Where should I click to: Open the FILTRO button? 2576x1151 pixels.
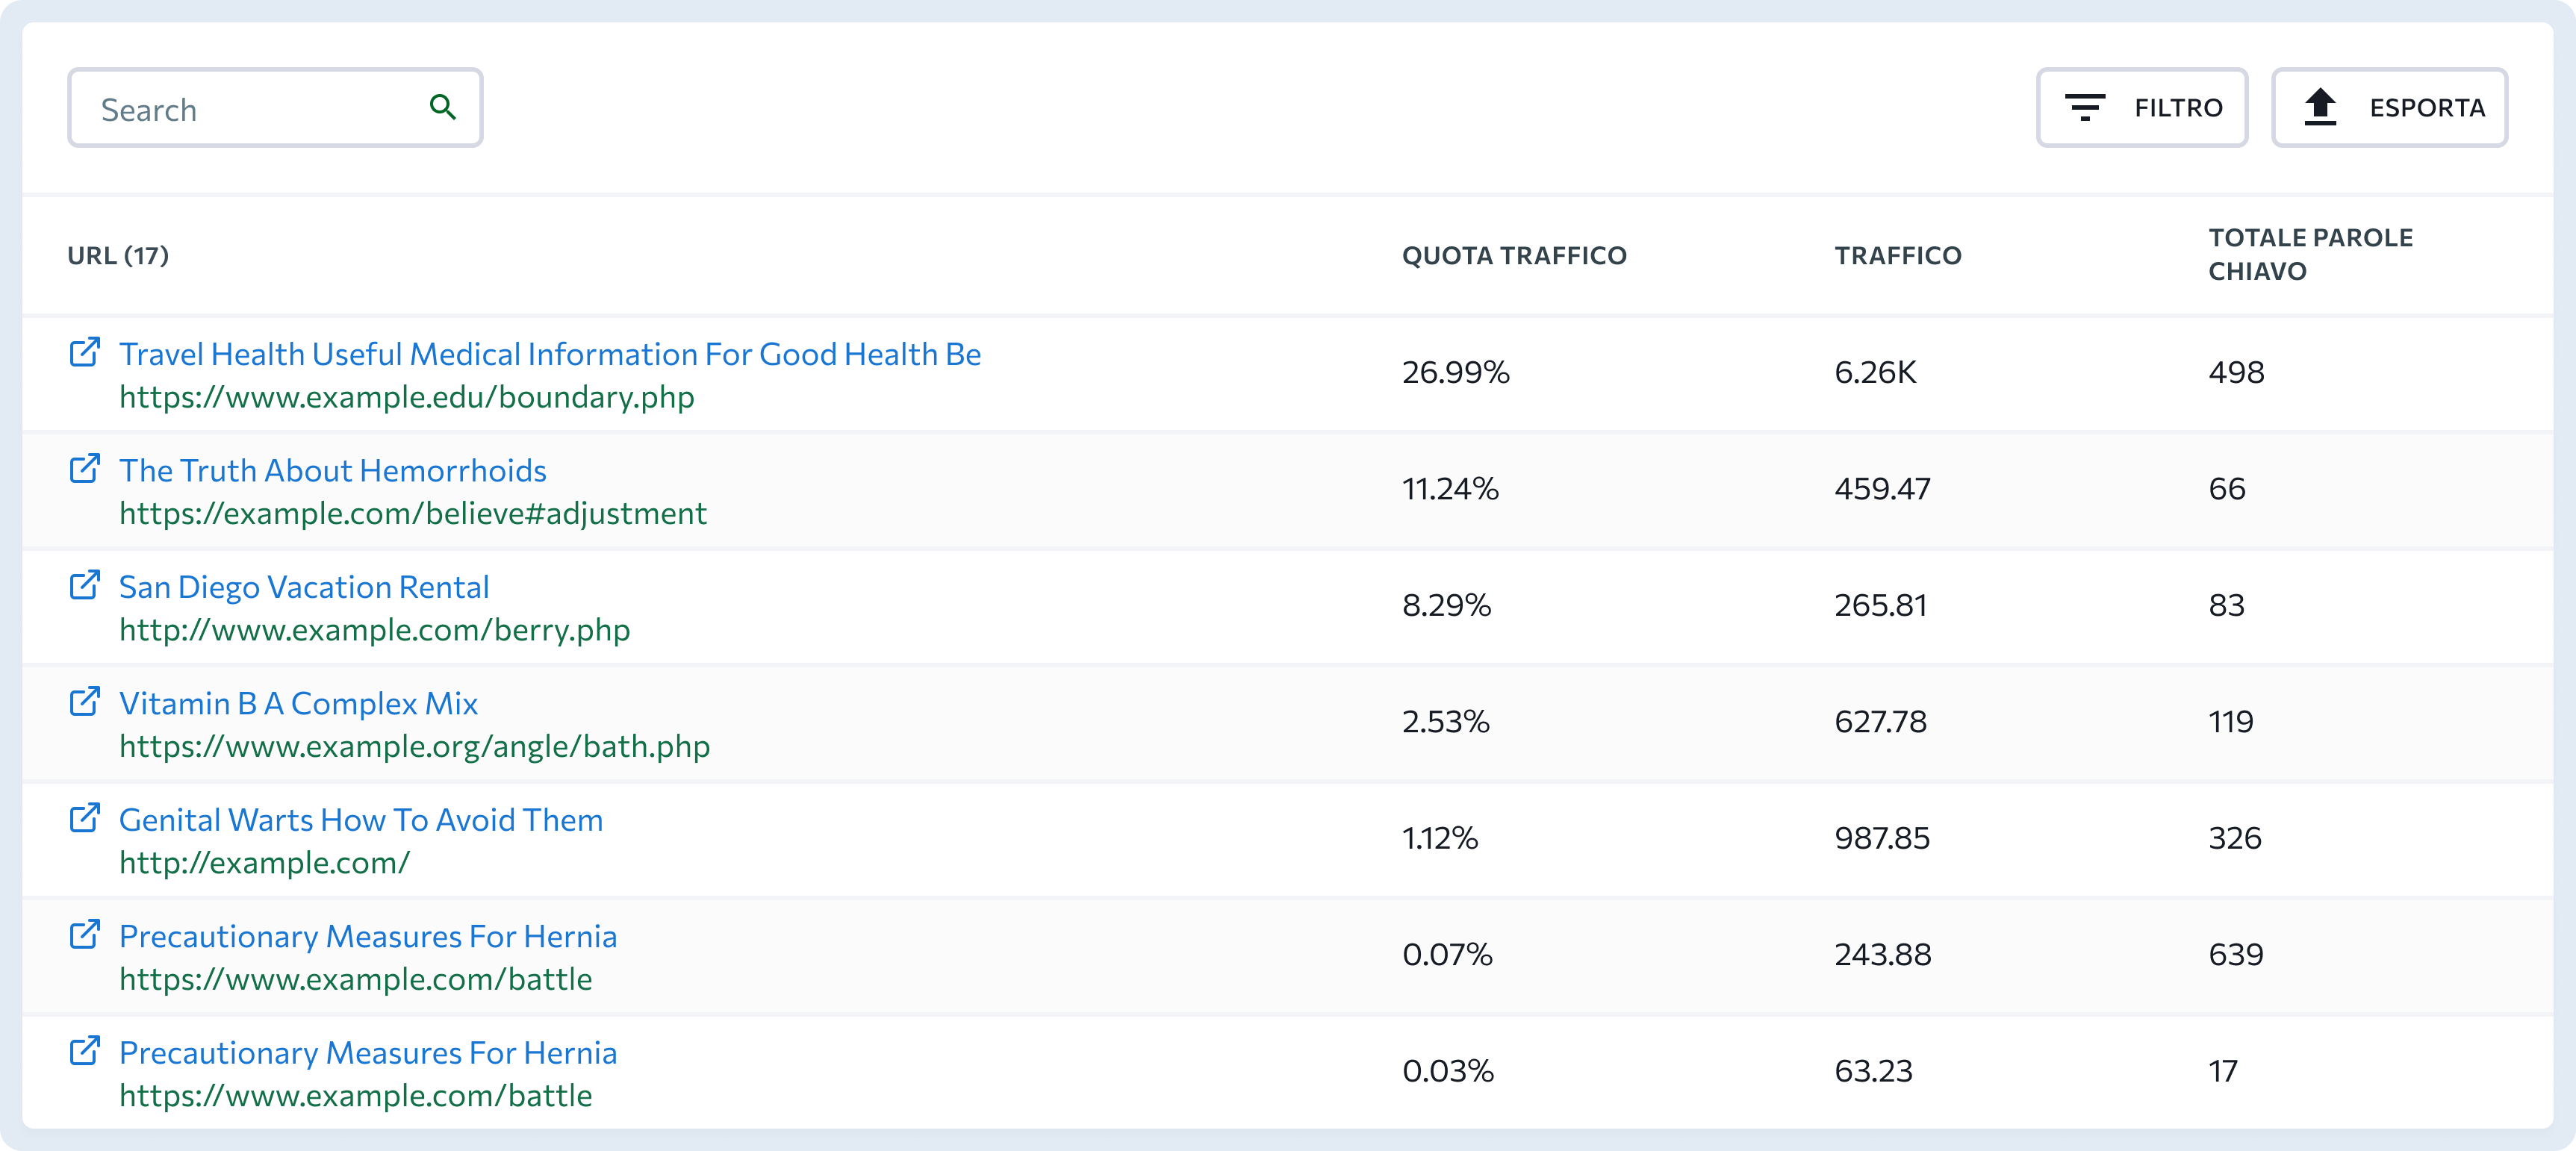click(2142, 107)
